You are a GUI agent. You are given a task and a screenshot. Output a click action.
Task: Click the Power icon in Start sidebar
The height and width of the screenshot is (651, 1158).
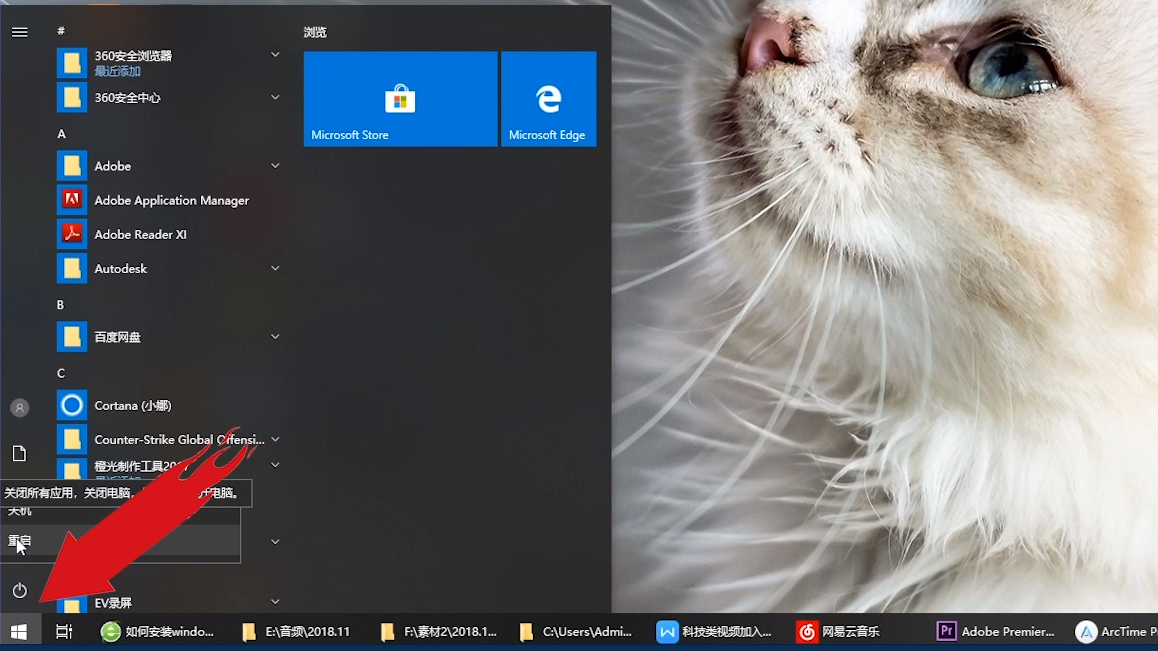coord(20,590)
